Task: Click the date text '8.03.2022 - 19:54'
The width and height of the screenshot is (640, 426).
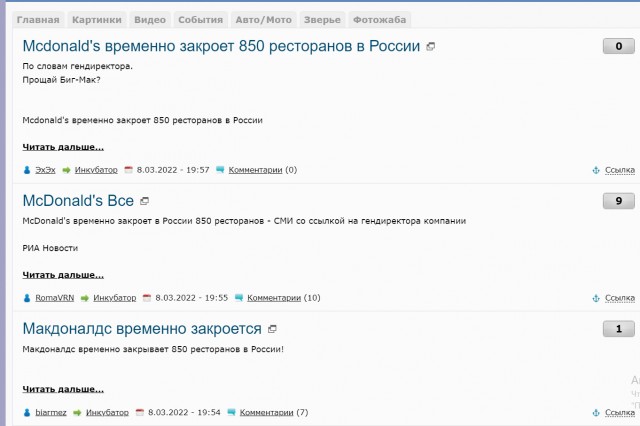Action: (184, 413)
